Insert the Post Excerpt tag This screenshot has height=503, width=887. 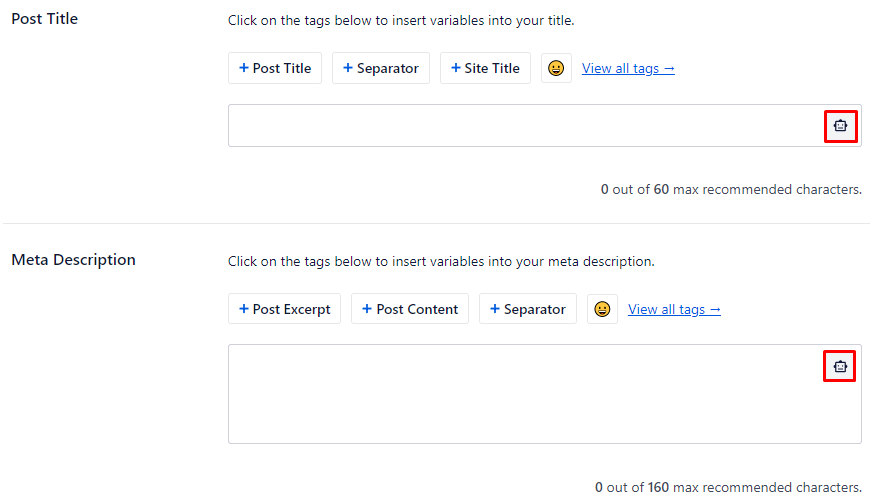[284, 309]
